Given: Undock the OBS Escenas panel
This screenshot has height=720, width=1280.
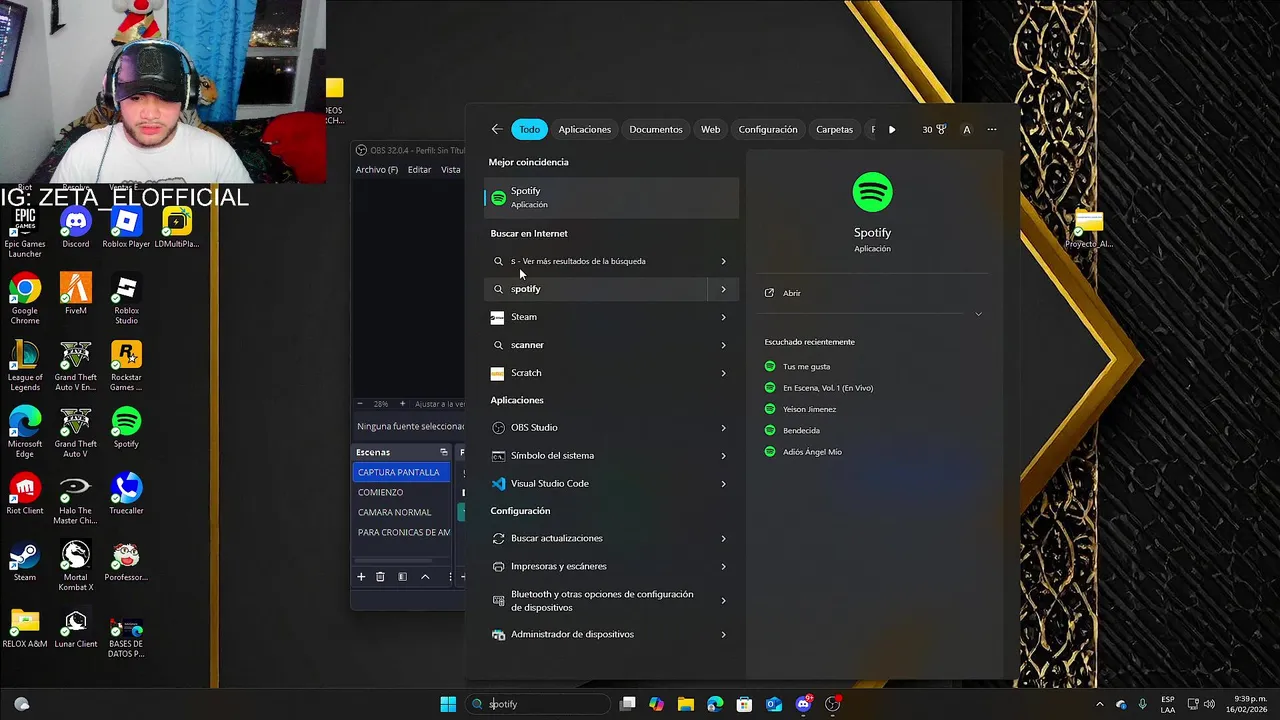Looking at the screenshot, I should pos(444,452).
